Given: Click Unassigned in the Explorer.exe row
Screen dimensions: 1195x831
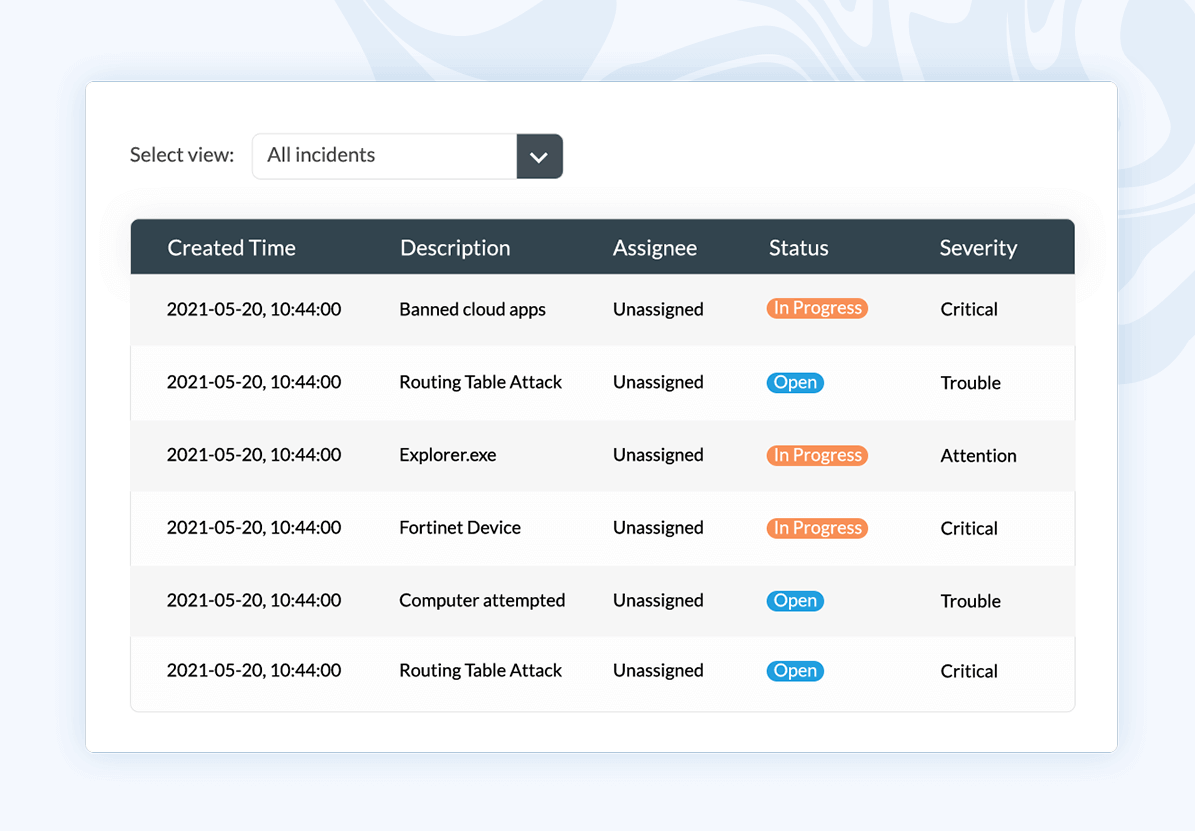Looking at the screenshot, I should tap(658, 455).
